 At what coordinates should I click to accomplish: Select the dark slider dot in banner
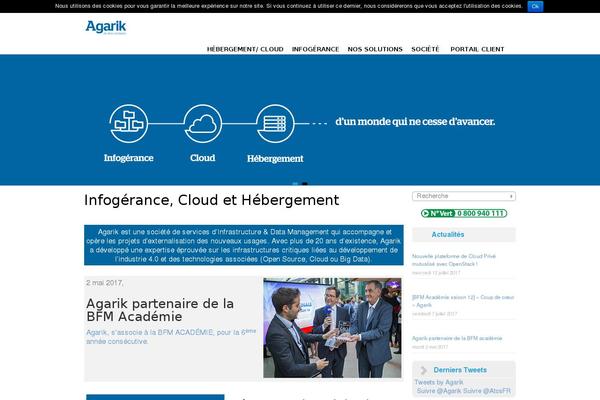[305, 184]
